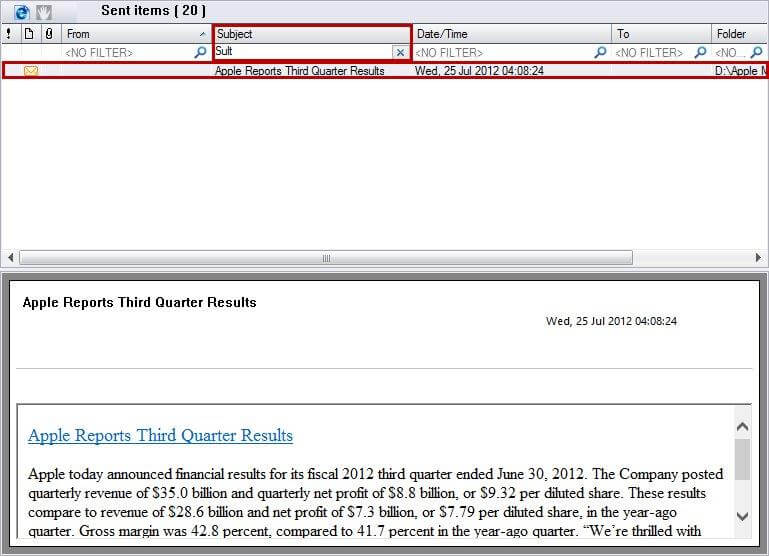
Task: Click the bold email subject in preview header
Action: (x=139, y=302)
